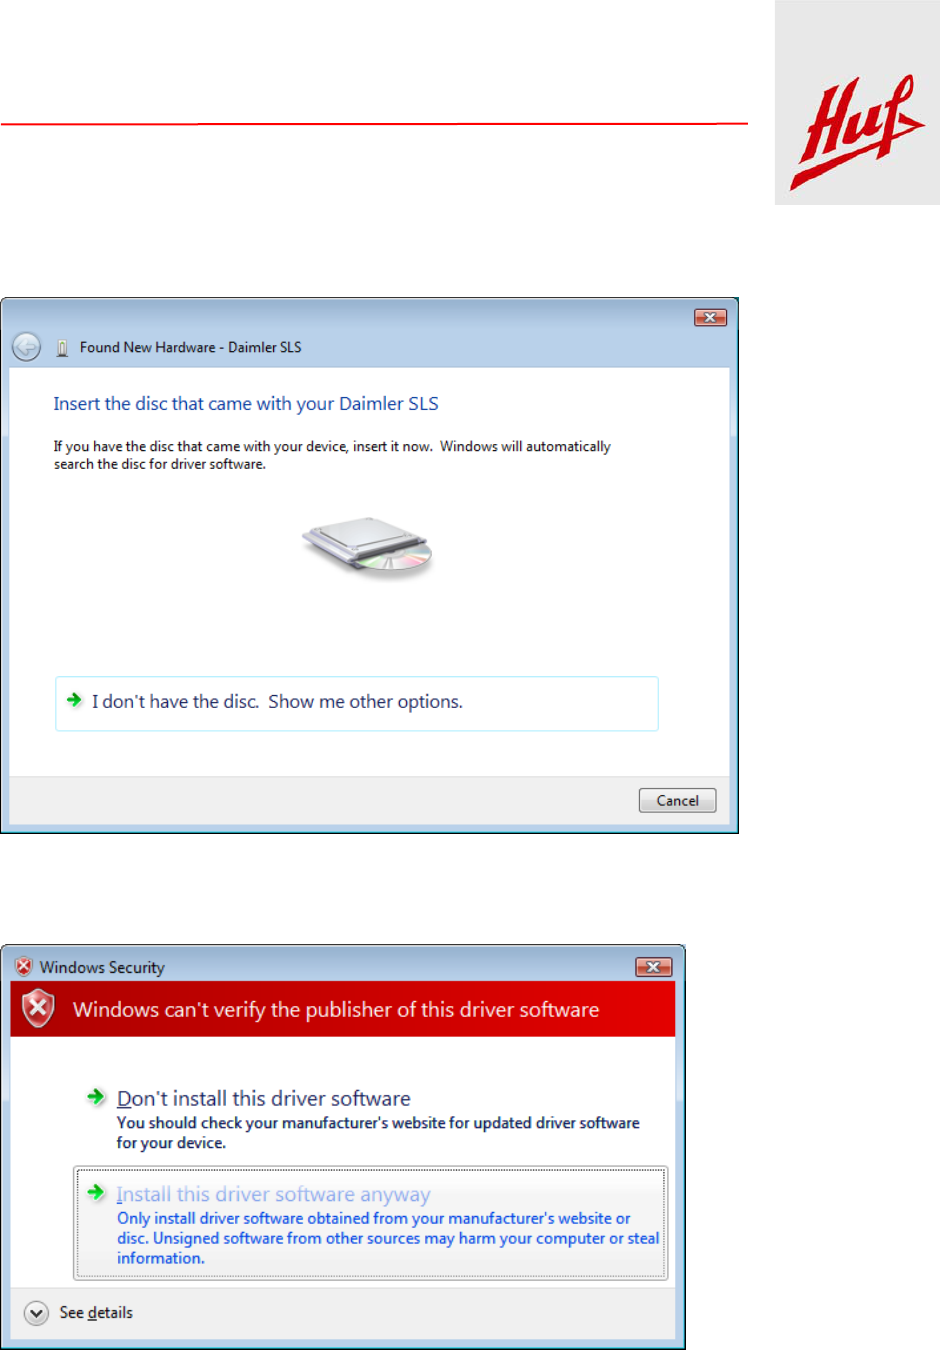Image resolution: width=940 pixels, height=1350 pixels.
Task: Click the disc drive illustration
Action: coord(368,546)
